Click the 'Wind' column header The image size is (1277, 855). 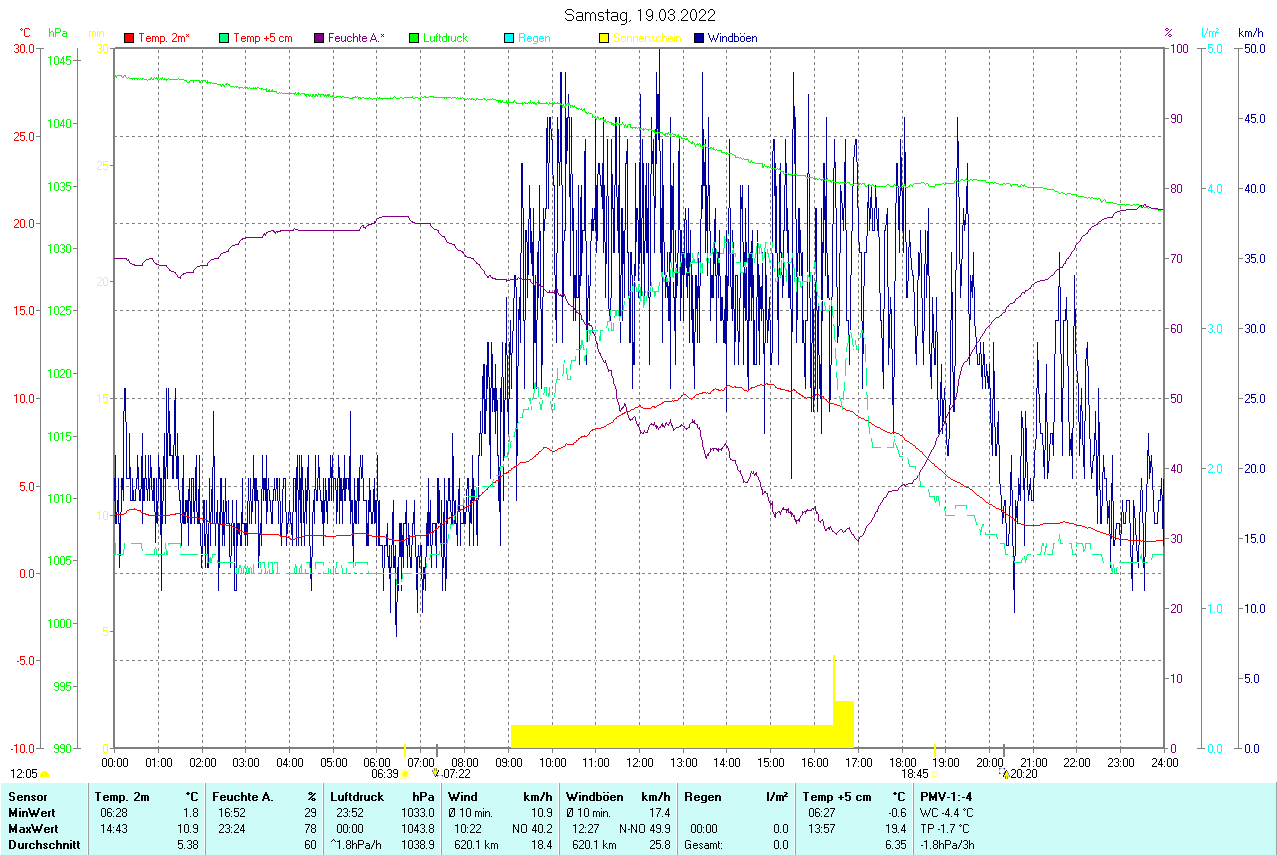click(463, 797)
